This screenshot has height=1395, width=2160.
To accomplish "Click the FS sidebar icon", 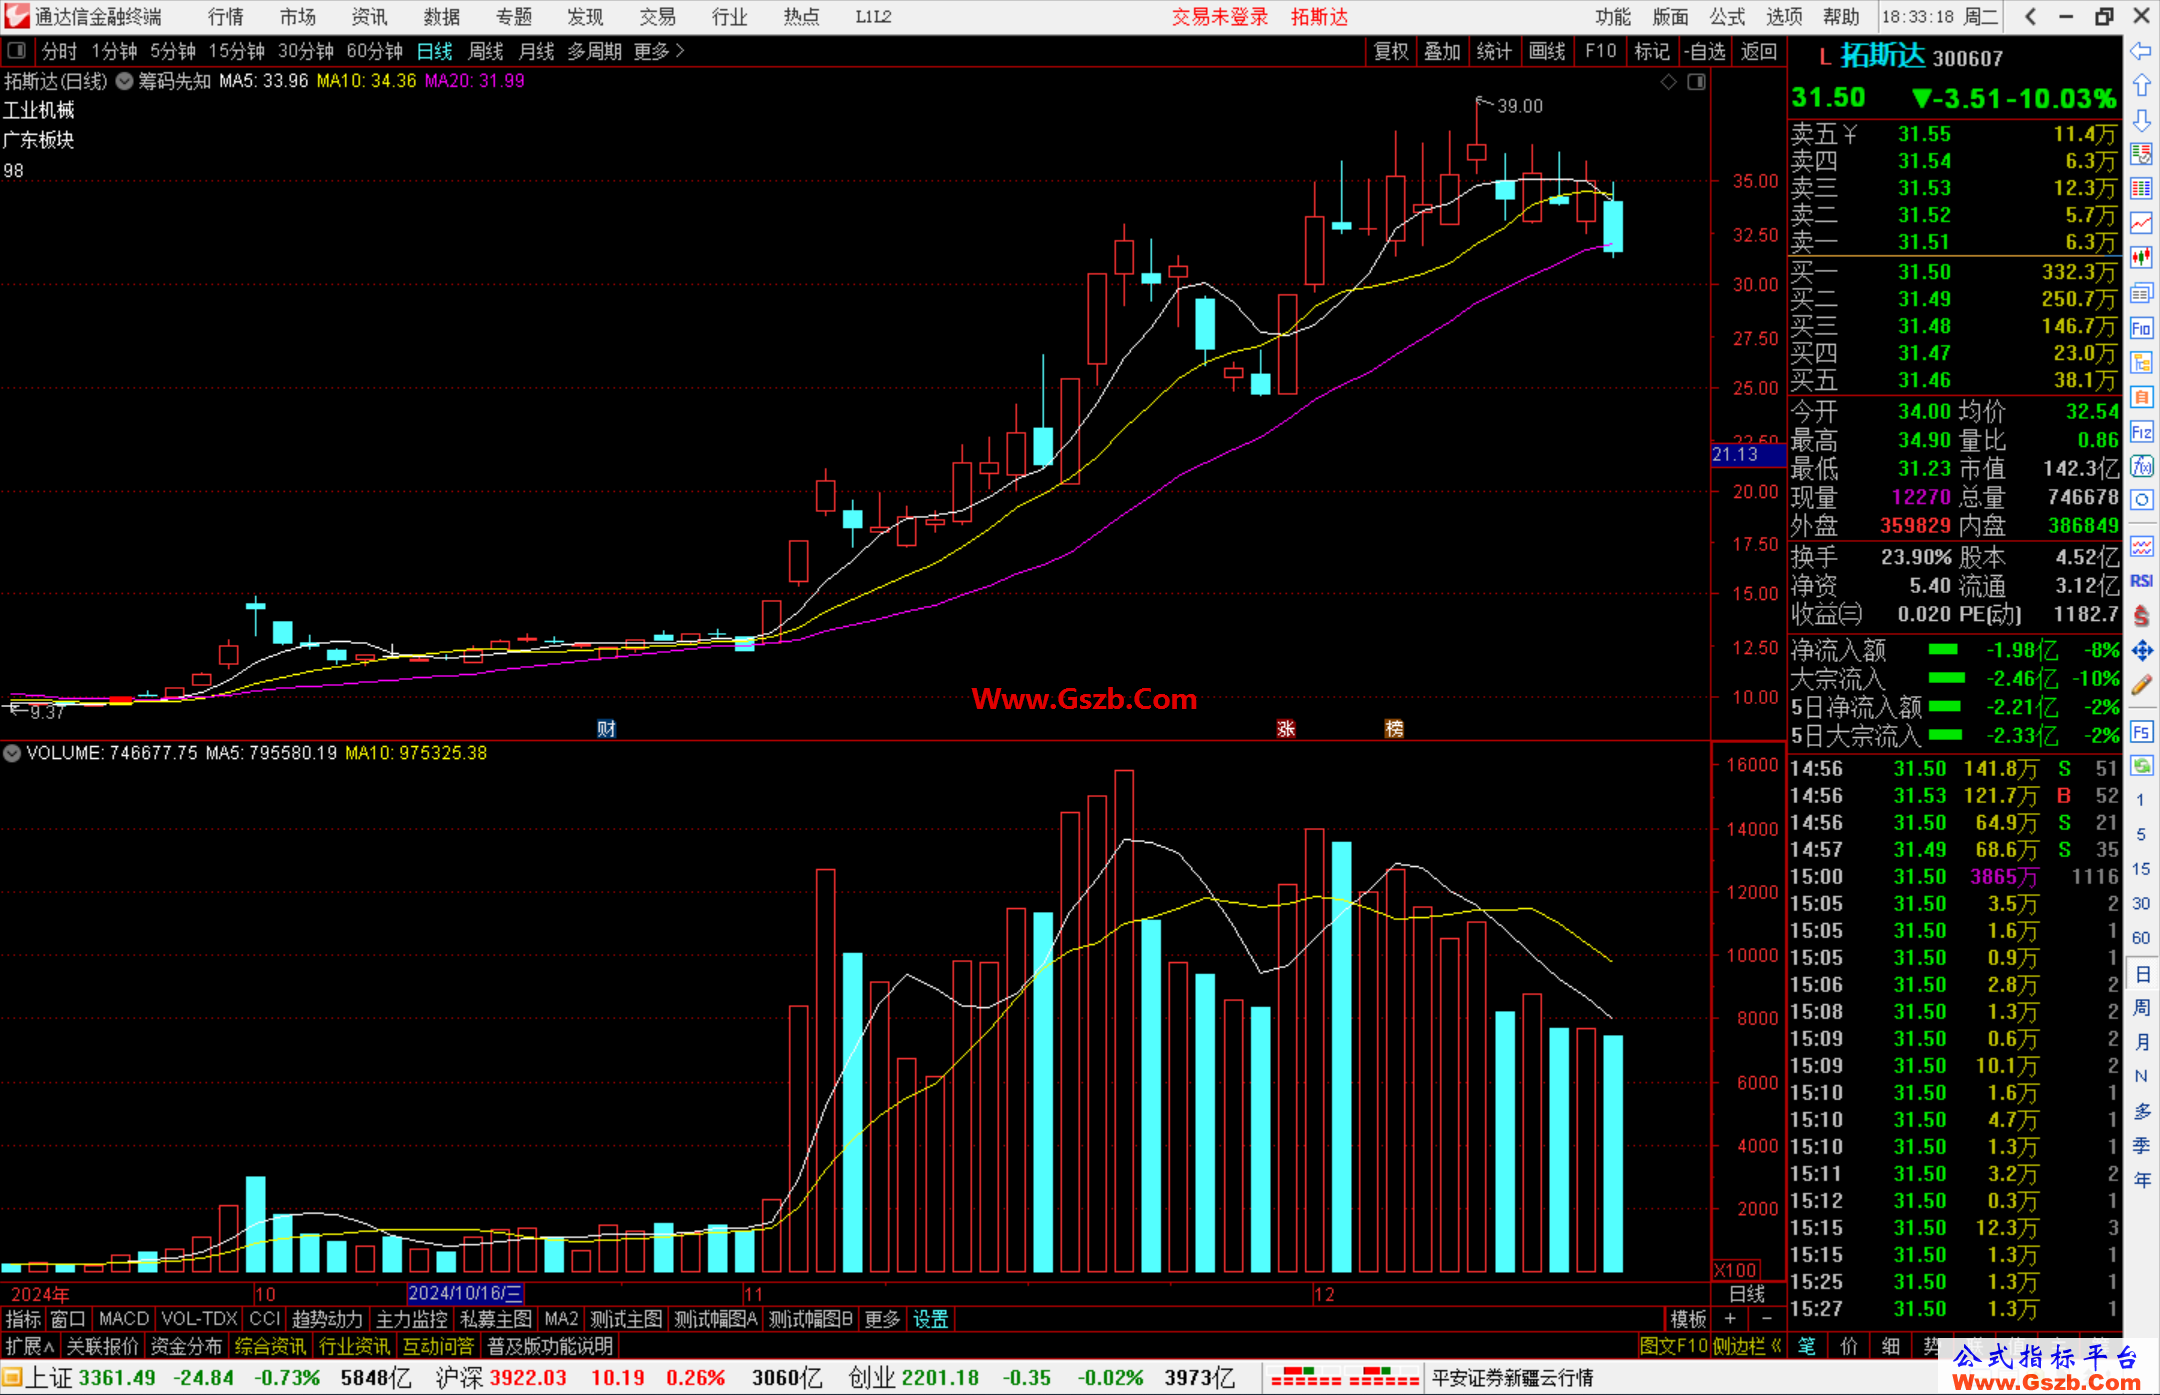I will [x=2141, y=732].
